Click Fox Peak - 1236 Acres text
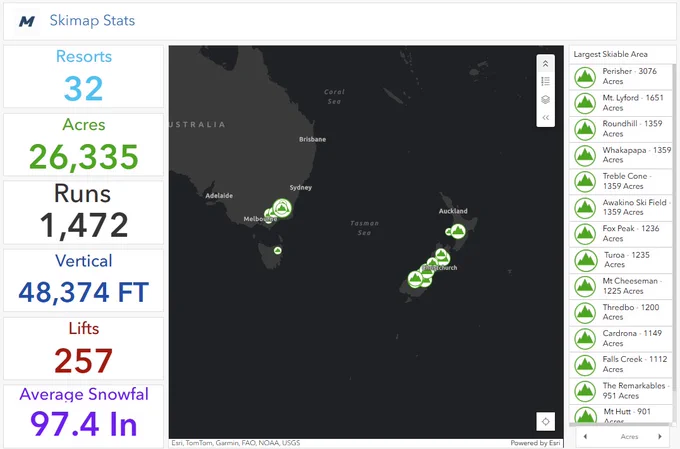 (x=631, y=233)
